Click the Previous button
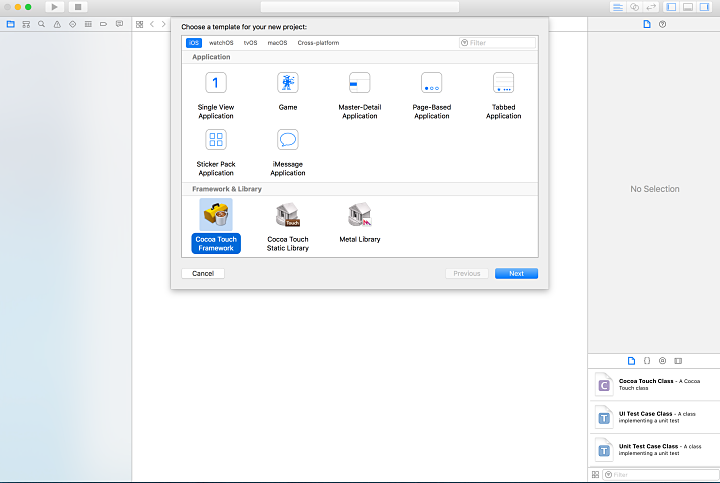Screen dimensions: 720x483 tap(467, 274)
